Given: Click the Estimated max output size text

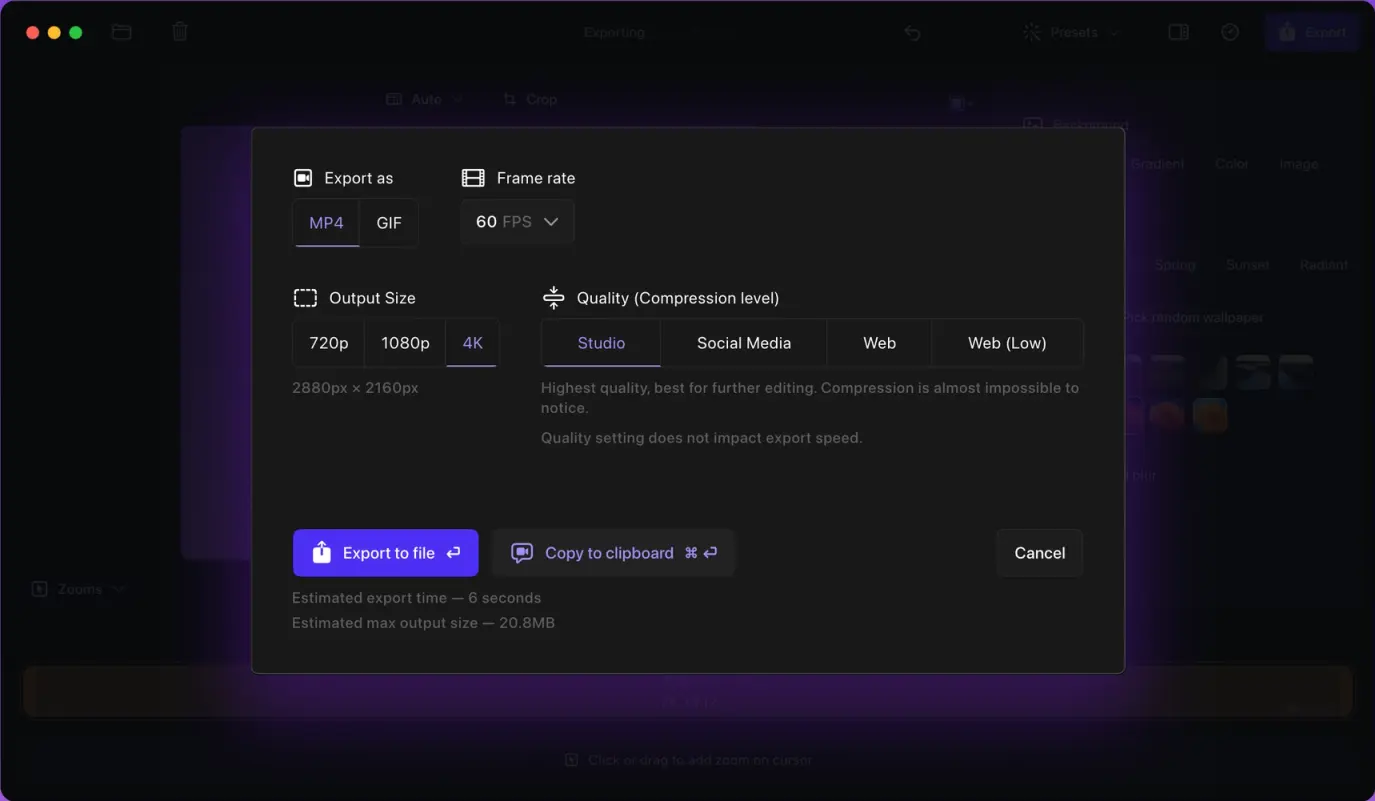Looking at the screenshot, I should [423, 623].
